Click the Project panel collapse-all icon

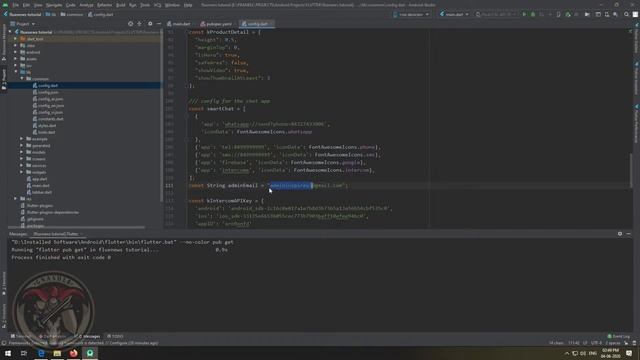point(140,24)
